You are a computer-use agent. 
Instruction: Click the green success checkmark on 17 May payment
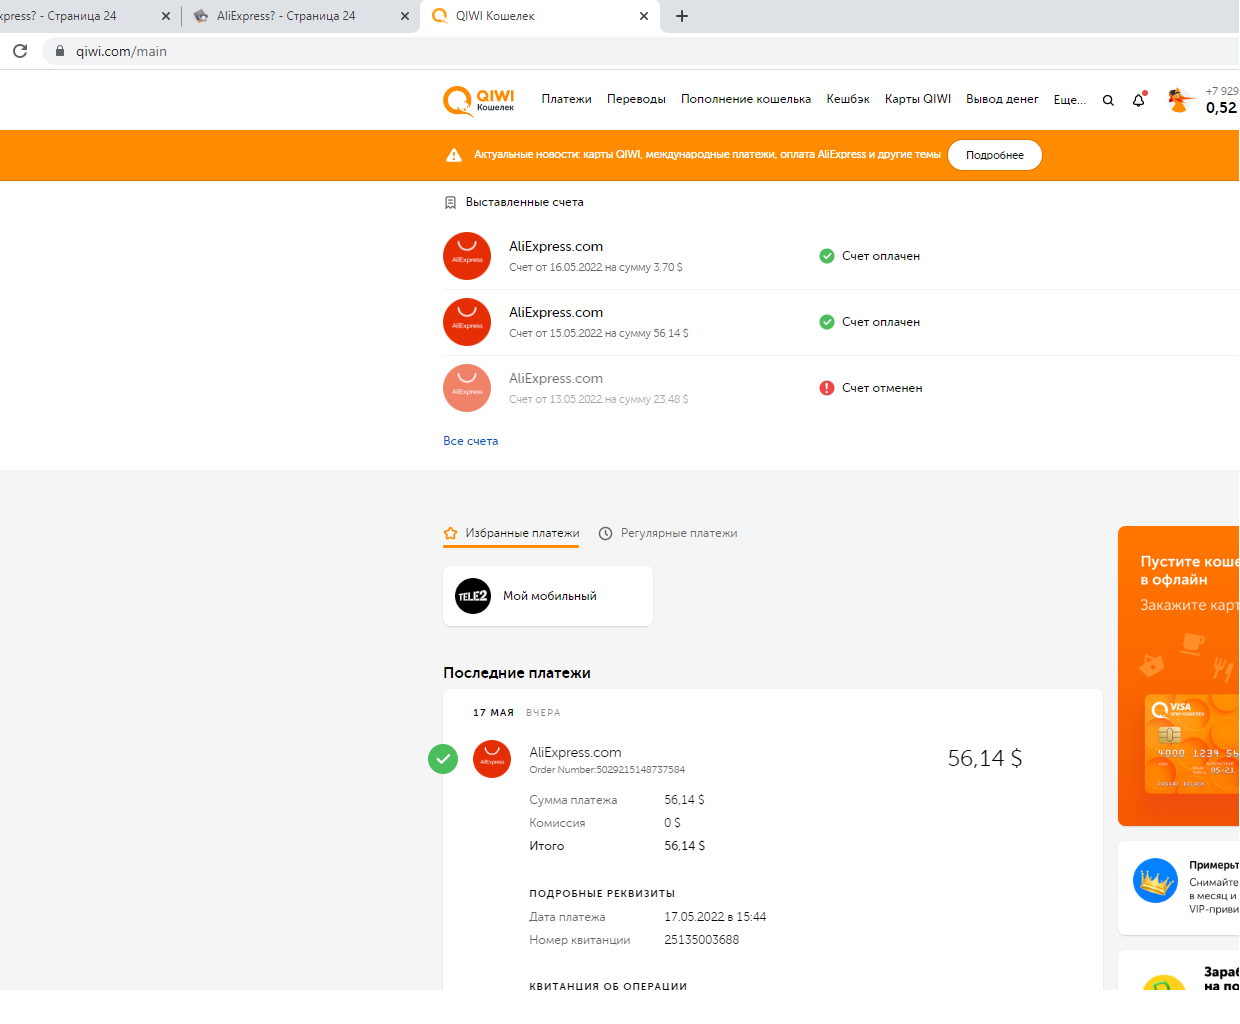click(x=443, y=759)
